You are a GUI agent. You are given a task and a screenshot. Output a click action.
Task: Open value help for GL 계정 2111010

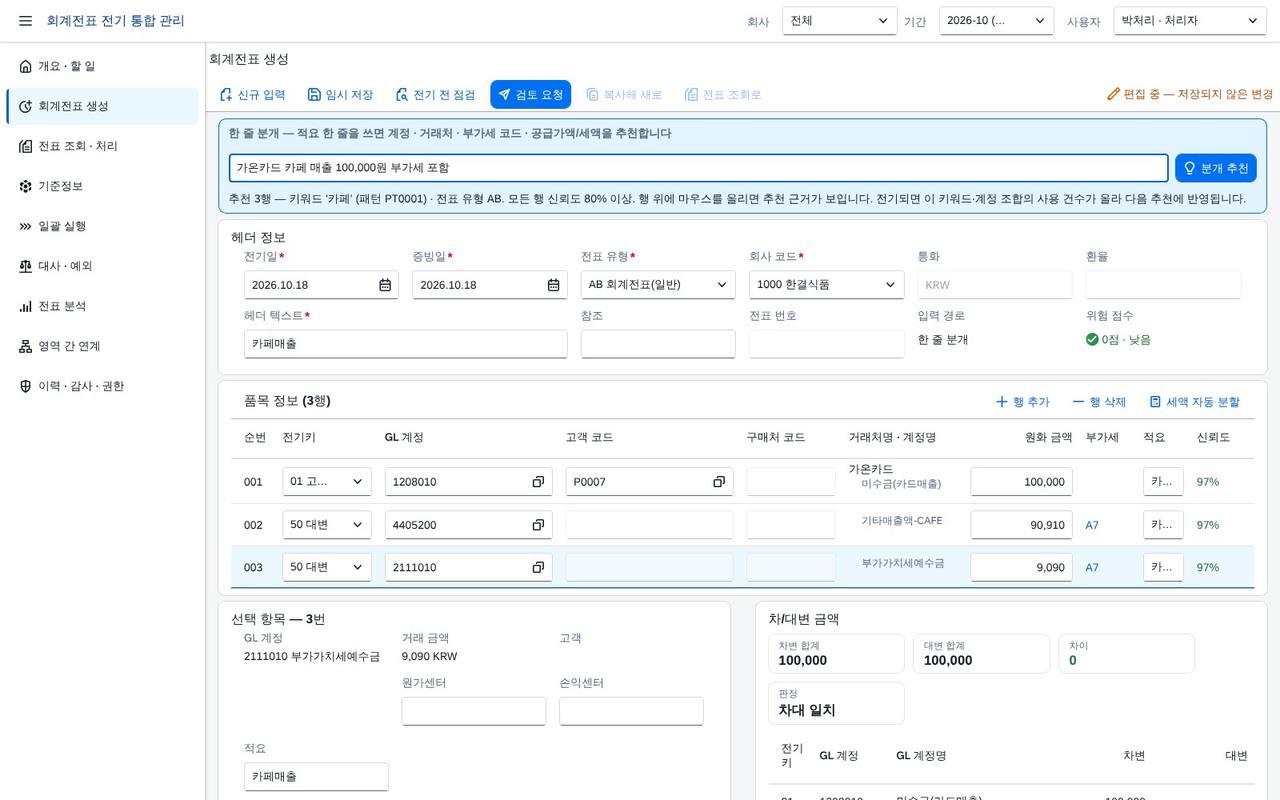[x=538, y=567]
